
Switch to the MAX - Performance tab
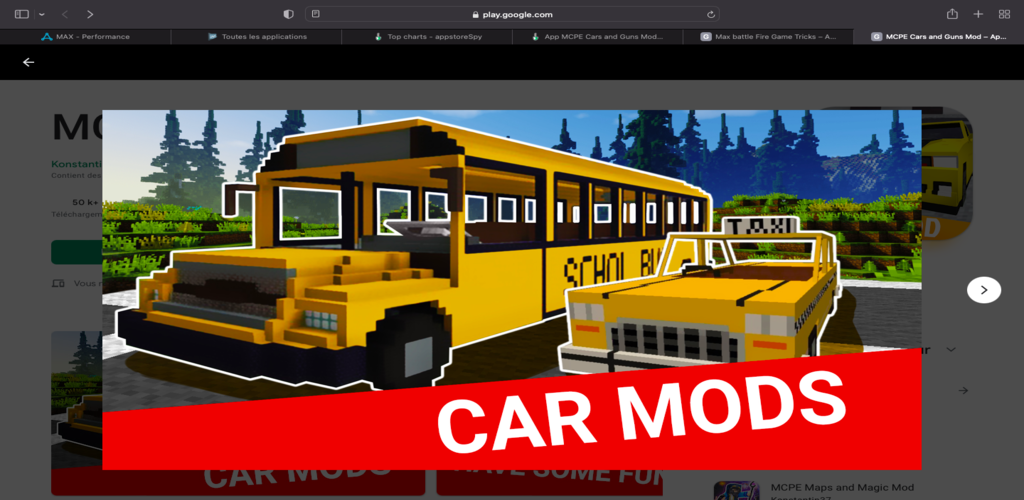pos(86,37)
